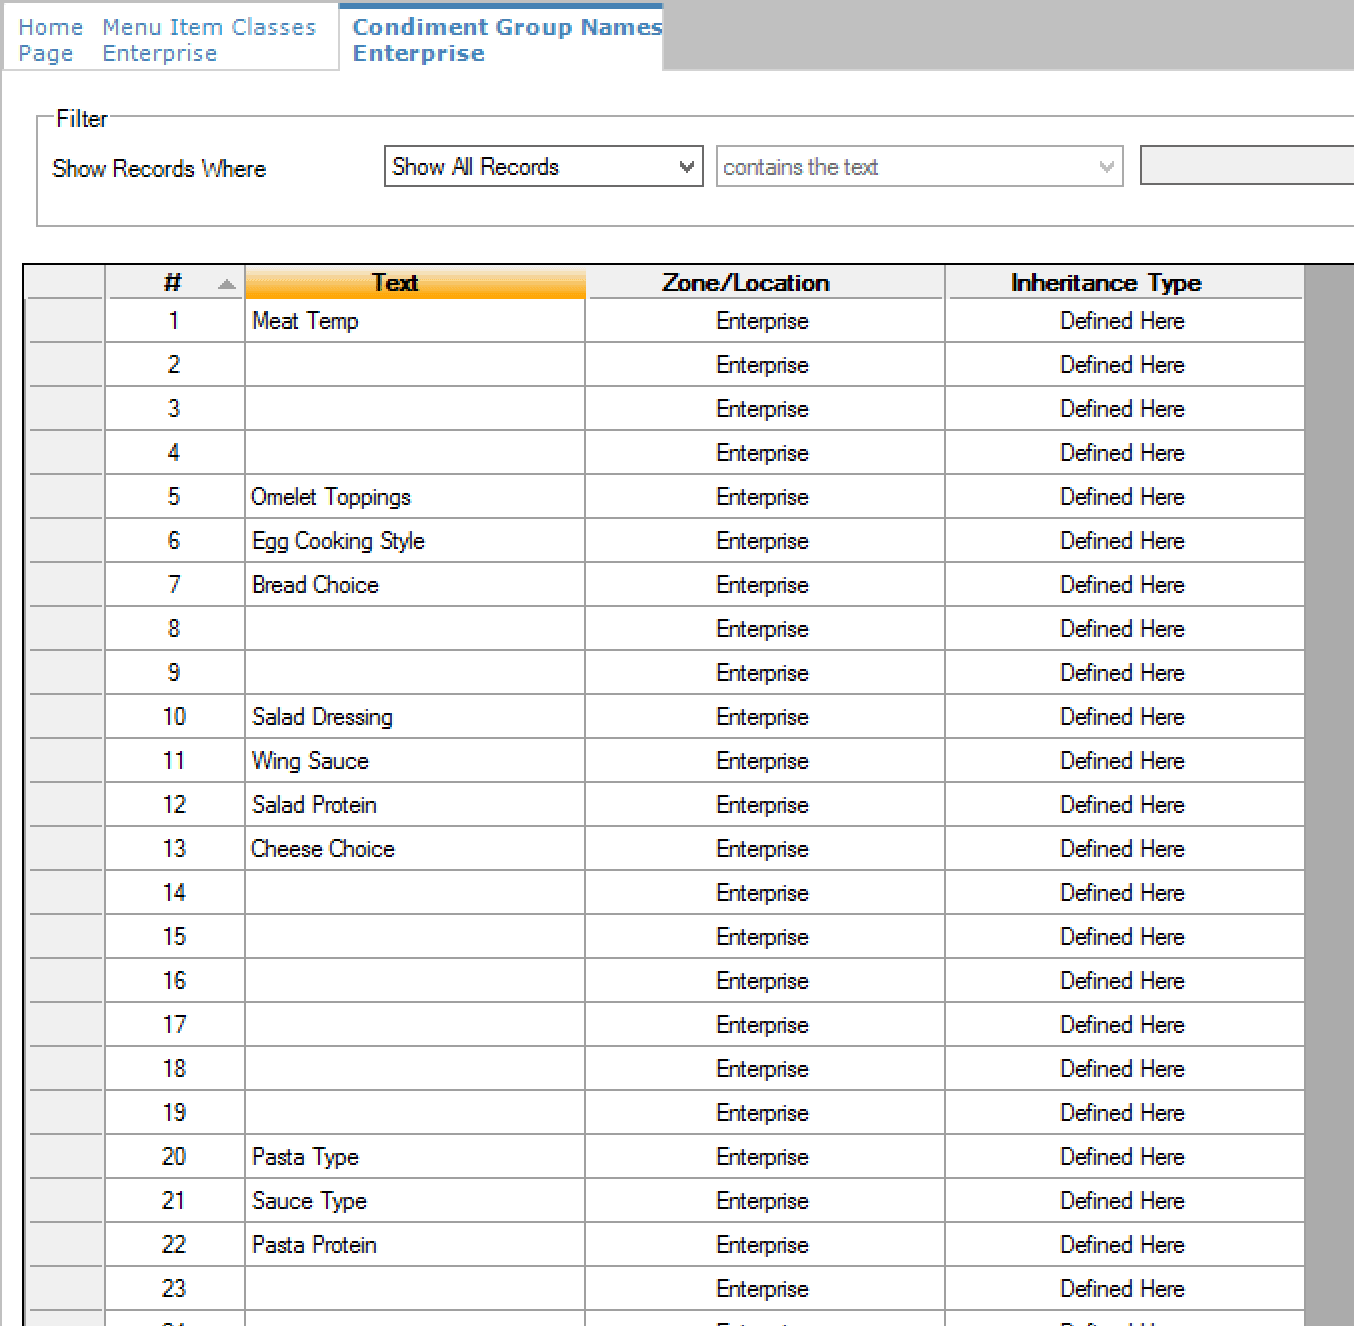Viewport: 1354px width, 1326px height.
Task: Sort by Inheritance Type column header
Action: pos(1124,282)
